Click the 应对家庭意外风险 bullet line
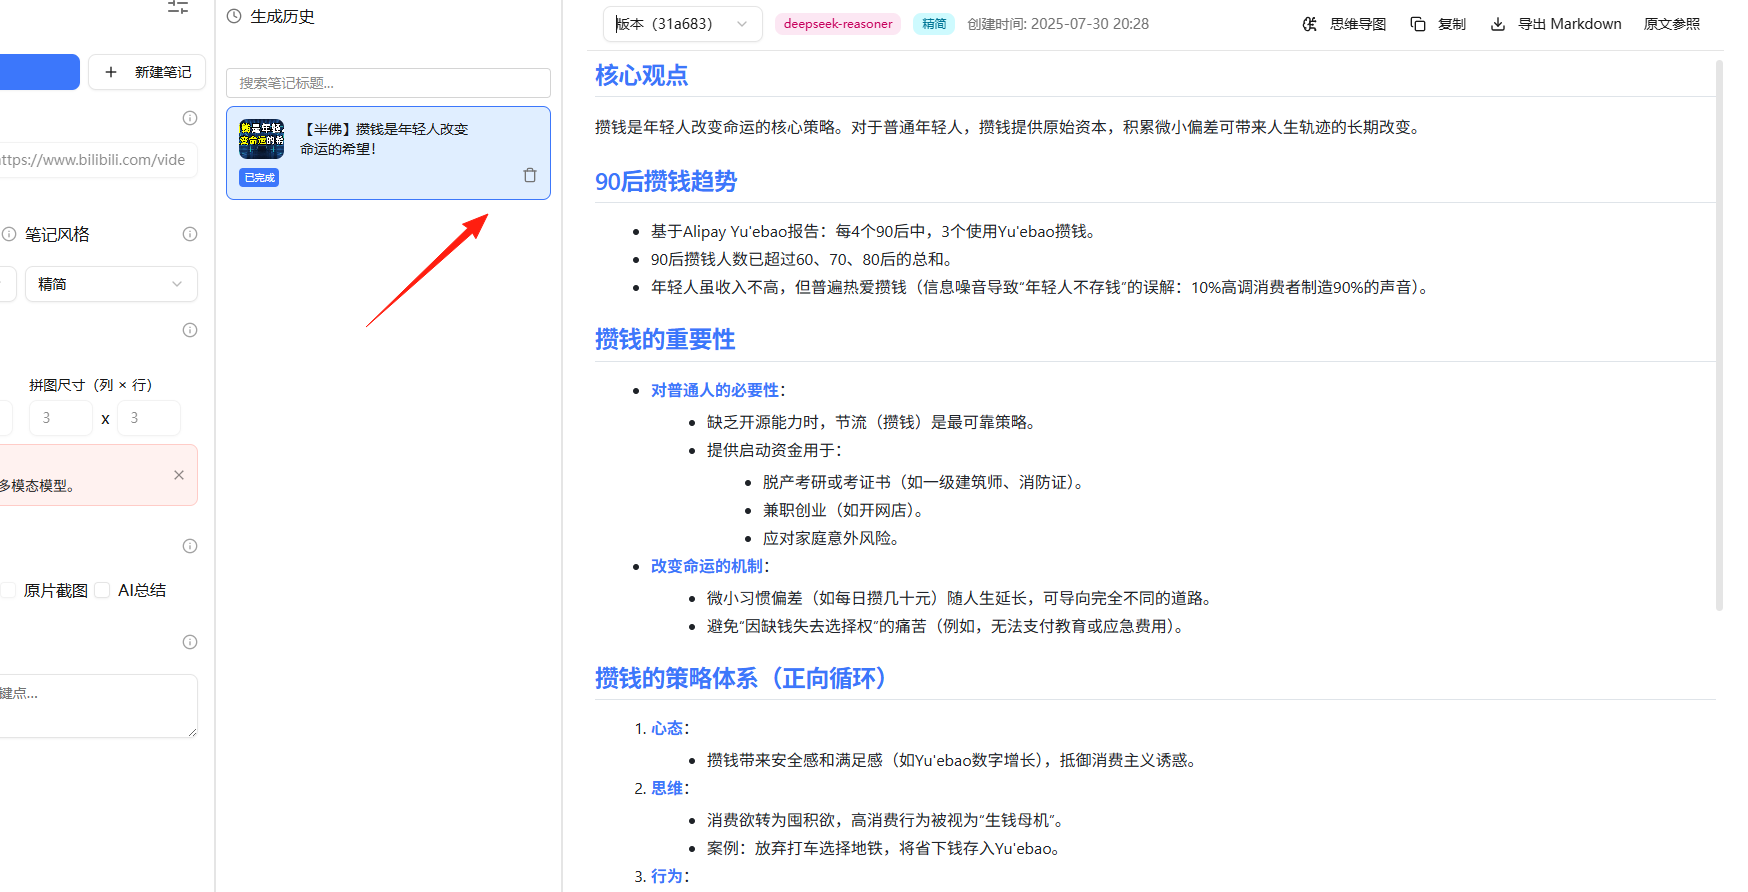 [833, 538]
